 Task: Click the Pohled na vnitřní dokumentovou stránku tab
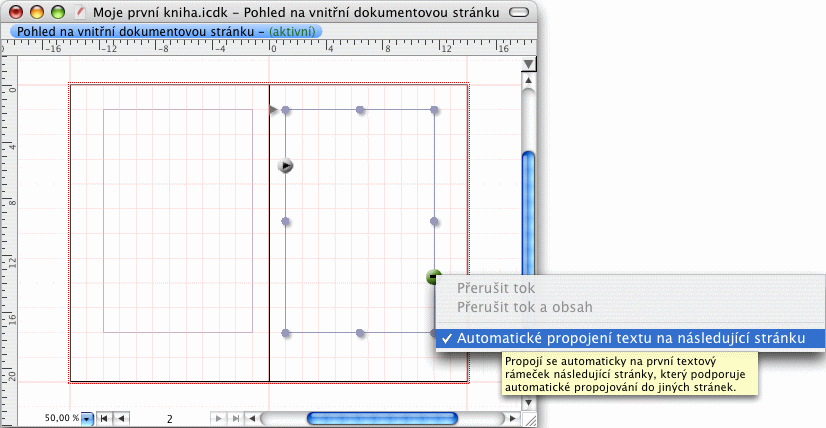click(166, 32)
